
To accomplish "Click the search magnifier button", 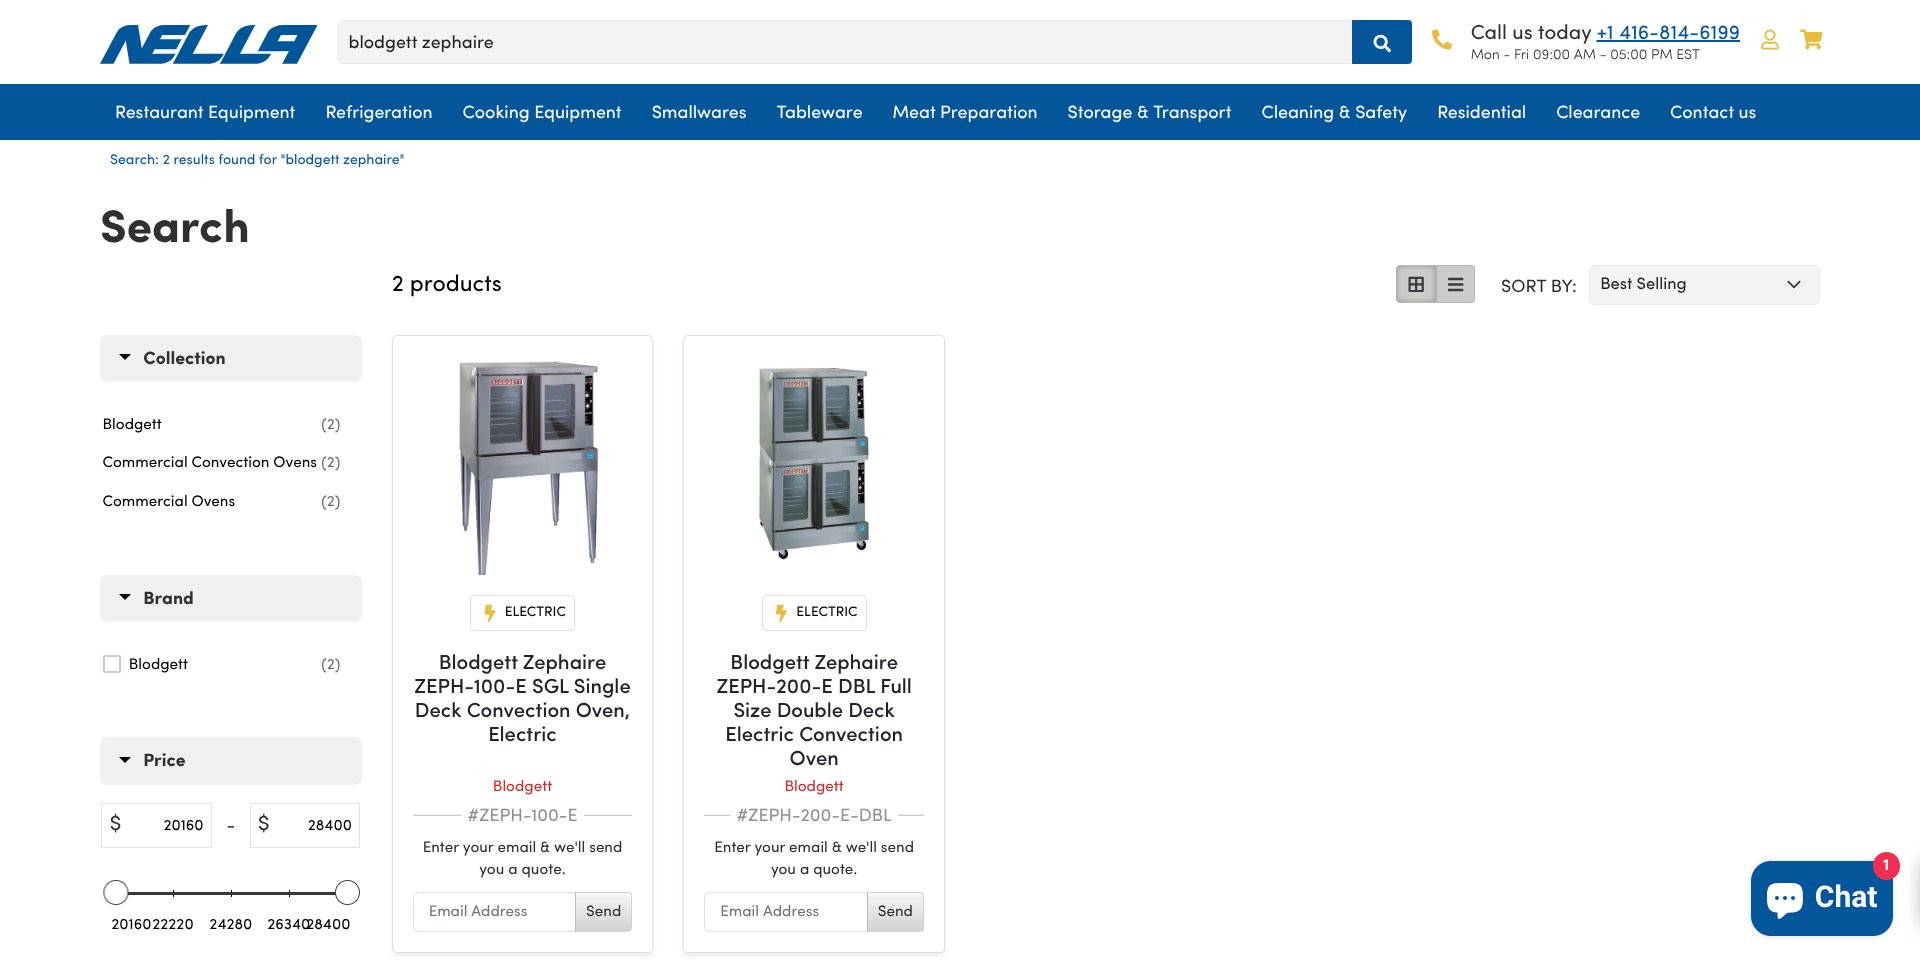I will coord(1381,42).
